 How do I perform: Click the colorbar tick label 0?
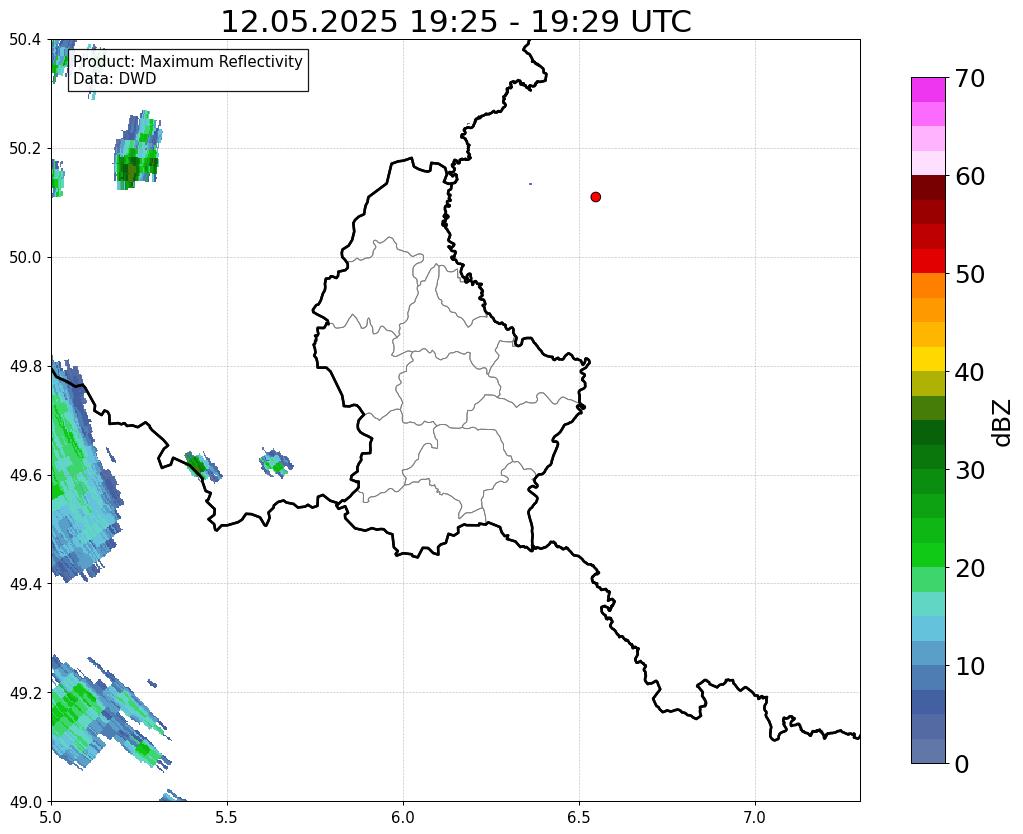[962, 764]
